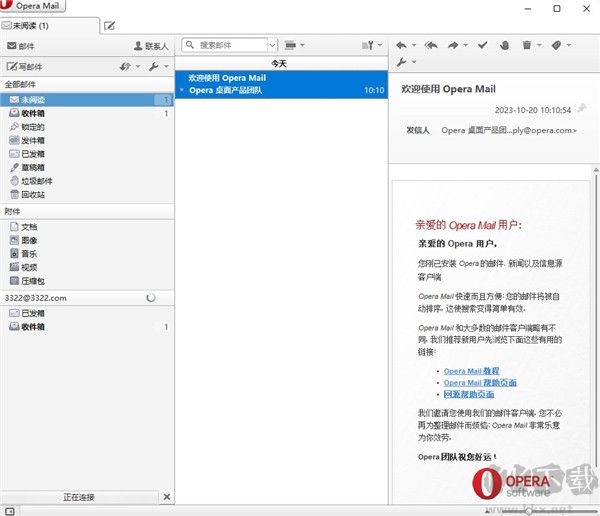Open 已发箱 under 全部邮件

point(87,154)
